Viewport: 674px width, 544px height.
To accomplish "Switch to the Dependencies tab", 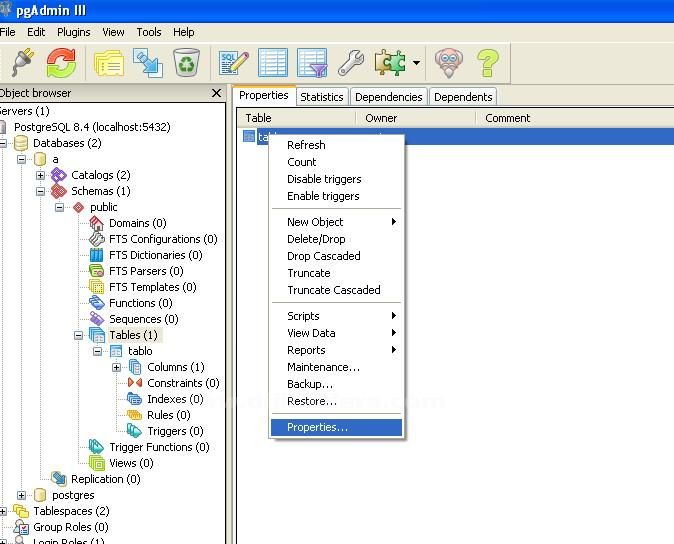I will (x=389, y=97).
